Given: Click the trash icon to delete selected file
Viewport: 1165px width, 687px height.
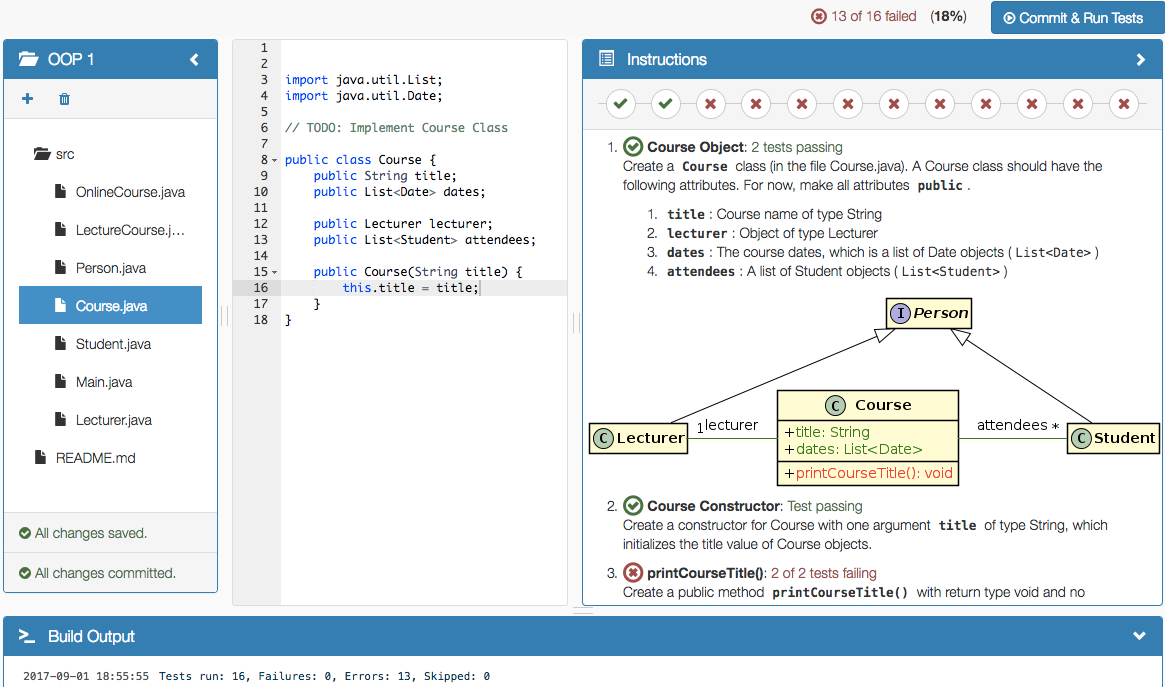Looking at the screenshot, I should [x=64, y=98].
